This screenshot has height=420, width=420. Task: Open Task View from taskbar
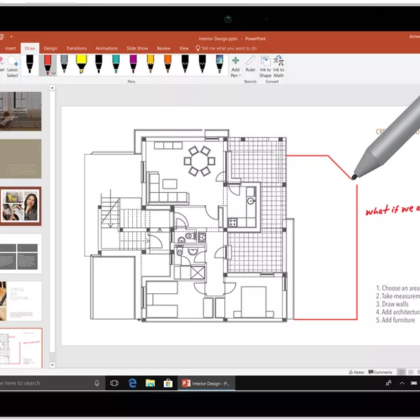pos(114,383)
